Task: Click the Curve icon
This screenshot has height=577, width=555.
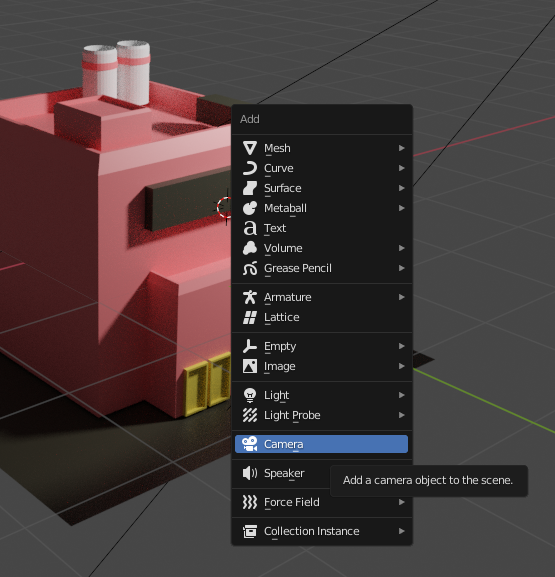Action: click(x=250, y=168)
